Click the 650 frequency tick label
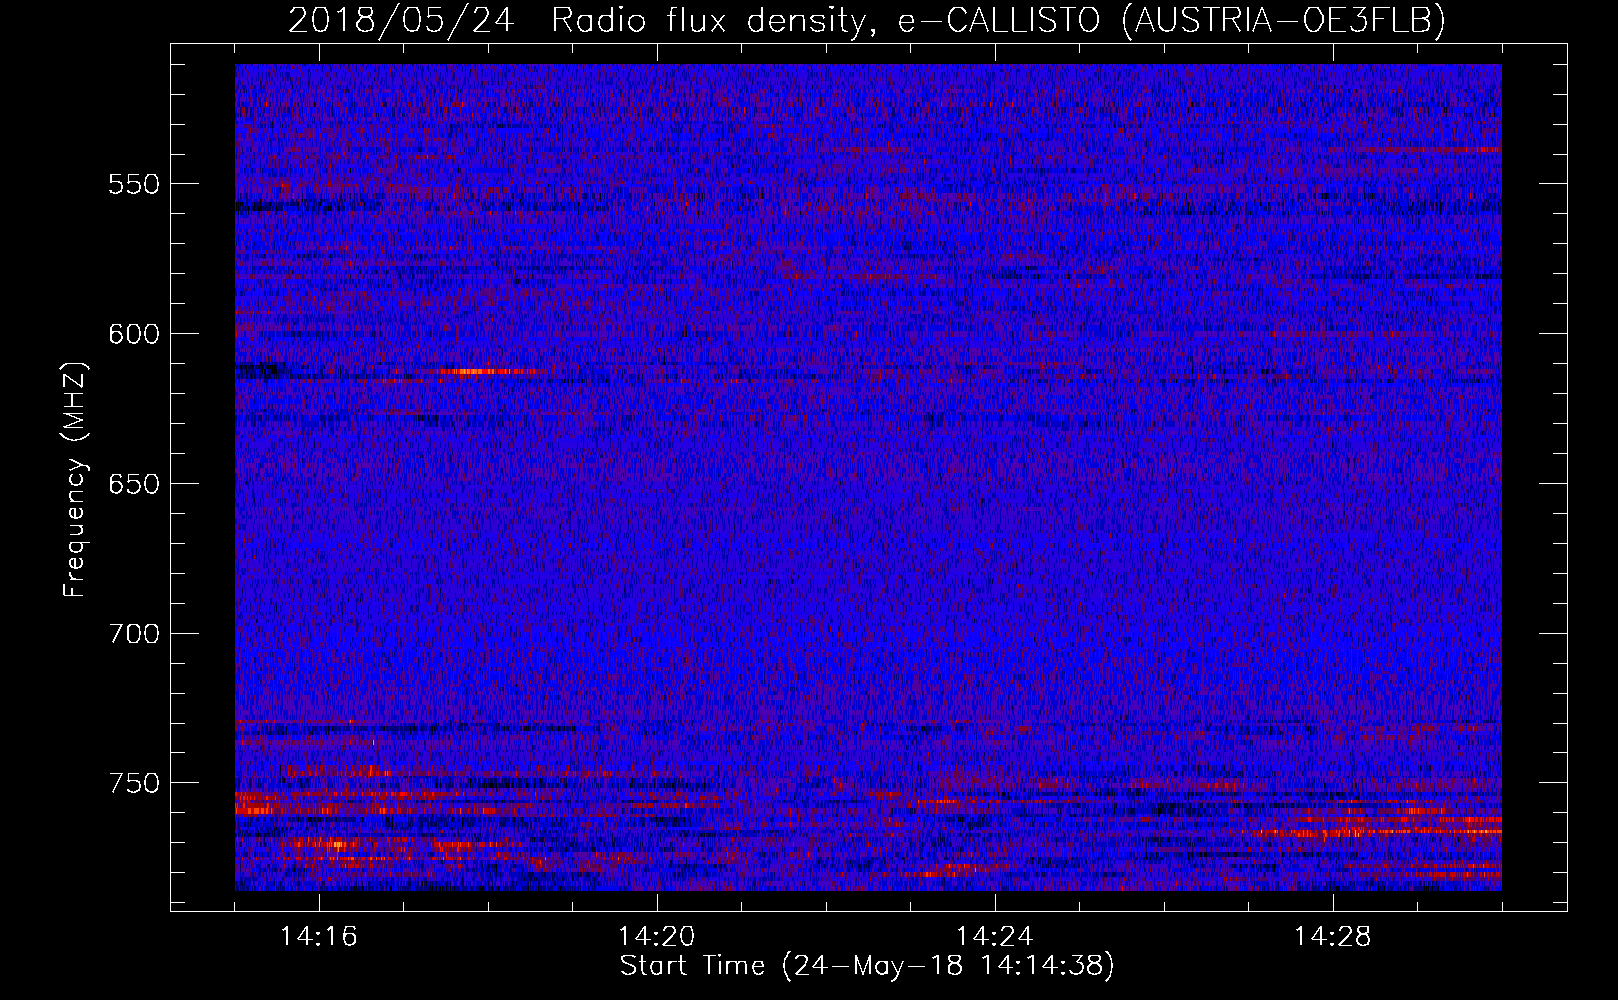The width and height of the screenshot is (1618, 1000). tap(134, 484)
